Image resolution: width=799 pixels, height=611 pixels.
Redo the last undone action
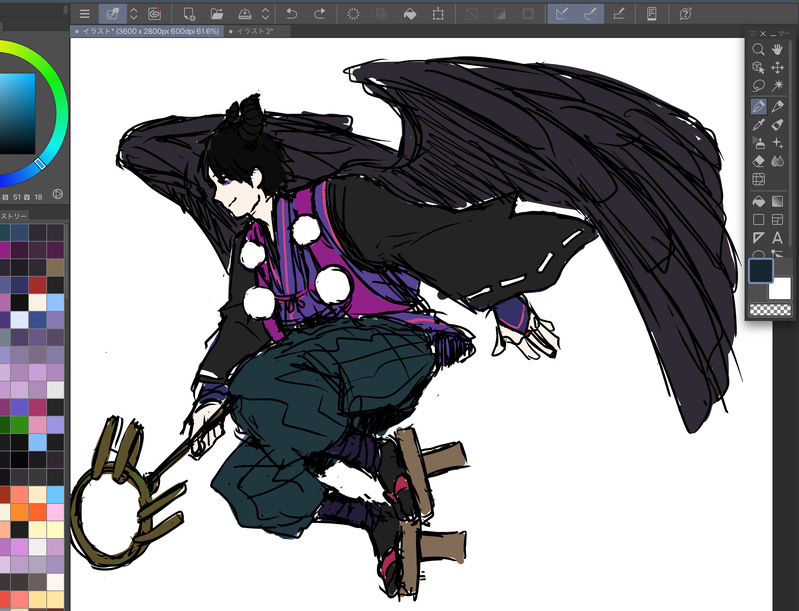pyautogui.click(x=319, y=14)
